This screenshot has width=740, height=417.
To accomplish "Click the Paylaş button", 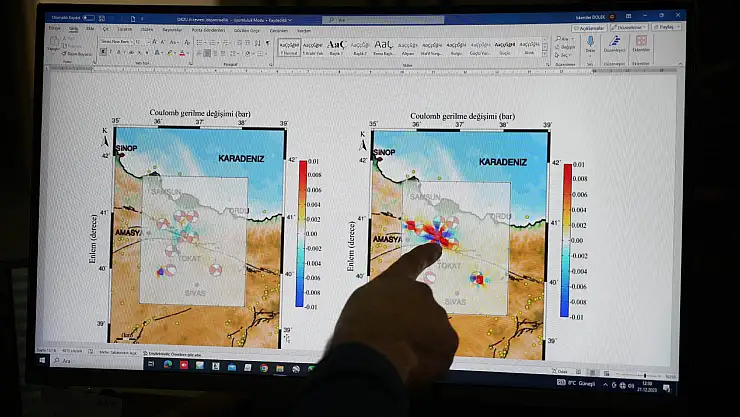I will coord(665,29).
